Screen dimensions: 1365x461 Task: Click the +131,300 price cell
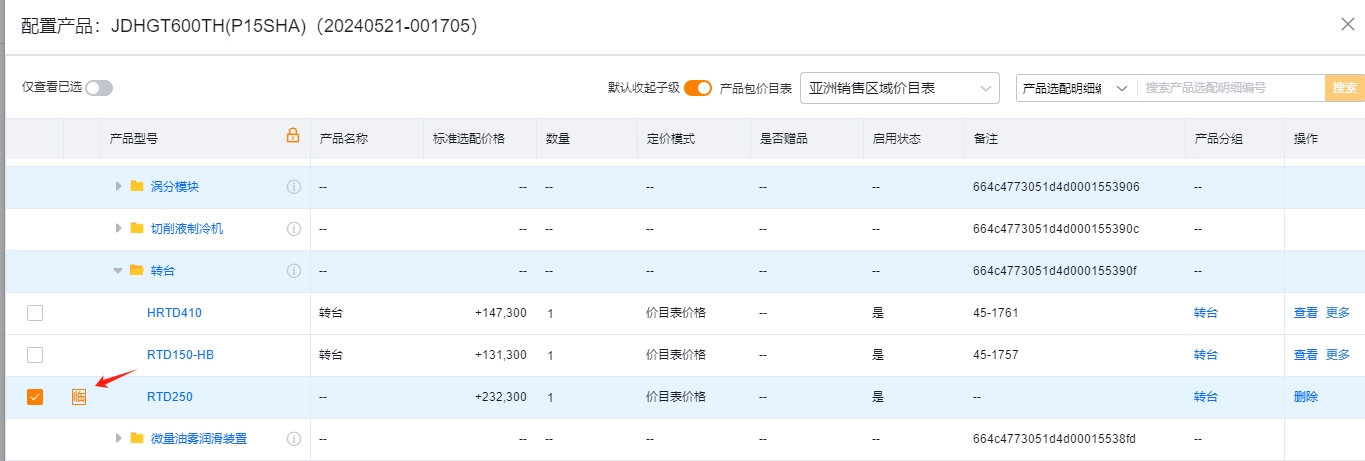pos(501,355)
